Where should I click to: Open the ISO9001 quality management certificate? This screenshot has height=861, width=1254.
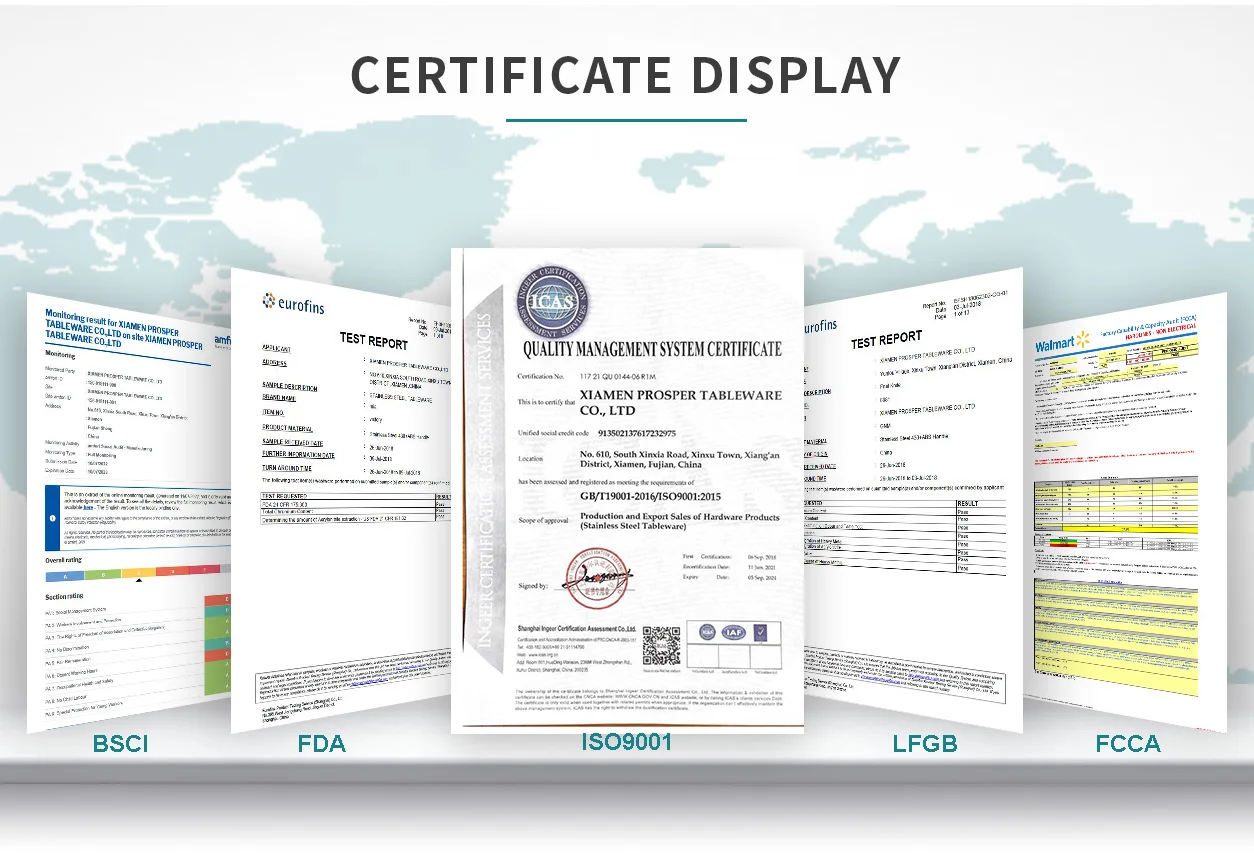[627, 490]
